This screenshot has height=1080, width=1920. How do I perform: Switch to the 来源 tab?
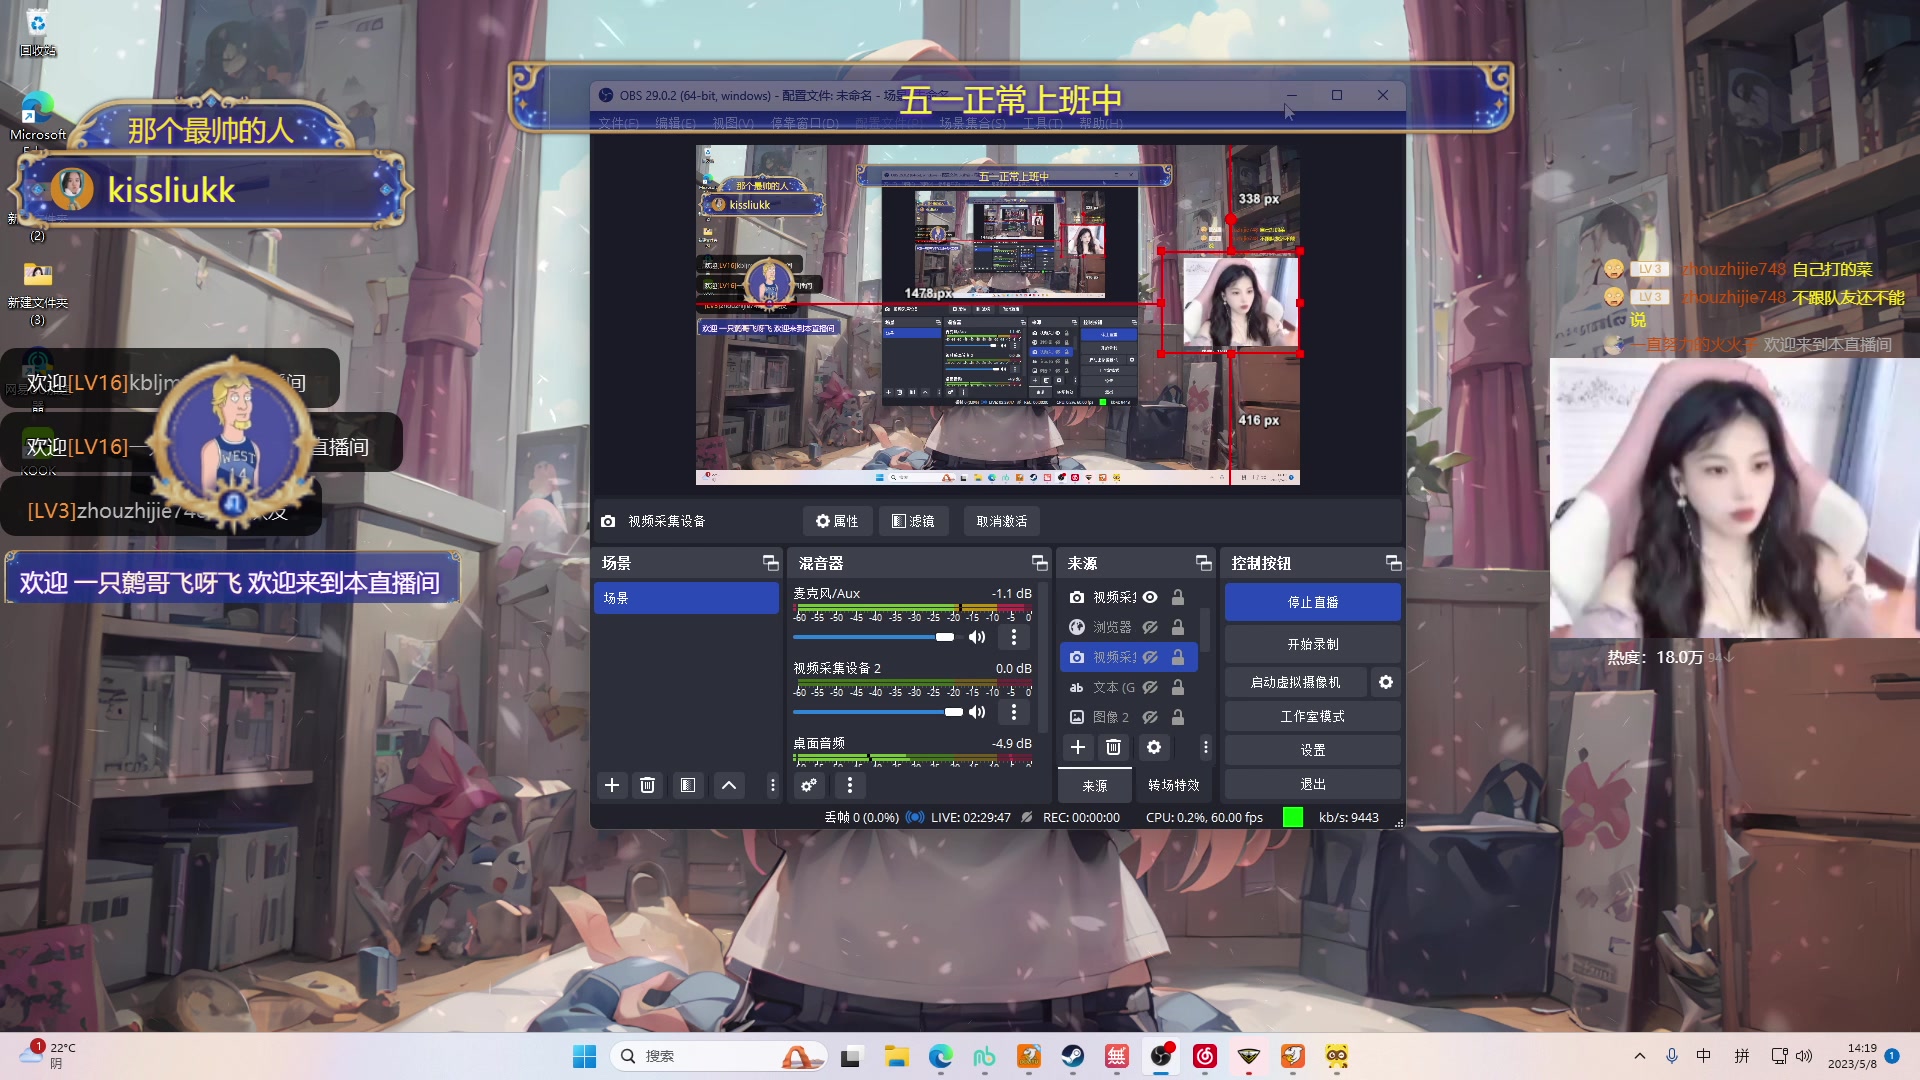pyautogui.click(x=1095, y=786)
